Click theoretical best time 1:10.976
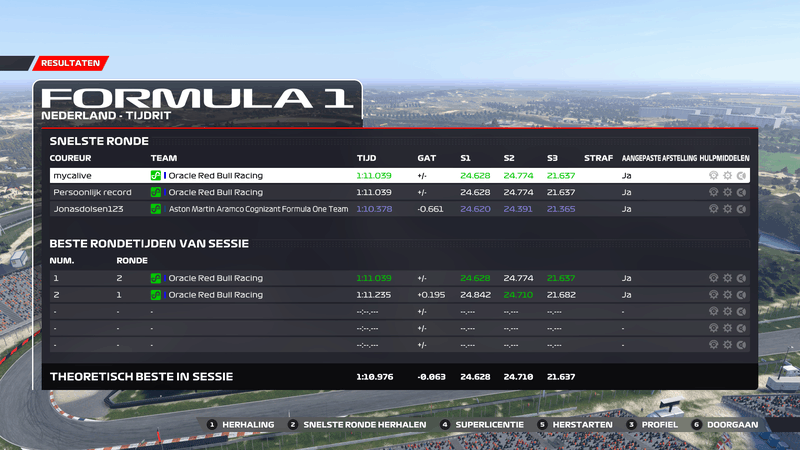Image resolution: width=800 pixels, height=450 pixels. 374,377
